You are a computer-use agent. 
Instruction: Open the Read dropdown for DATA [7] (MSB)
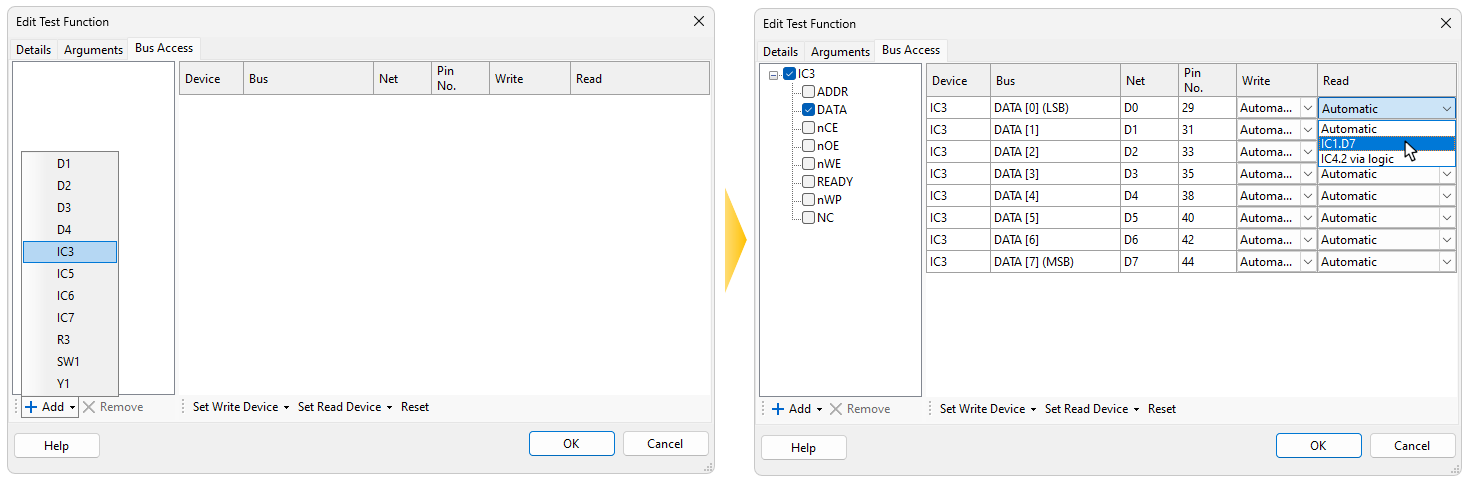1446,262
